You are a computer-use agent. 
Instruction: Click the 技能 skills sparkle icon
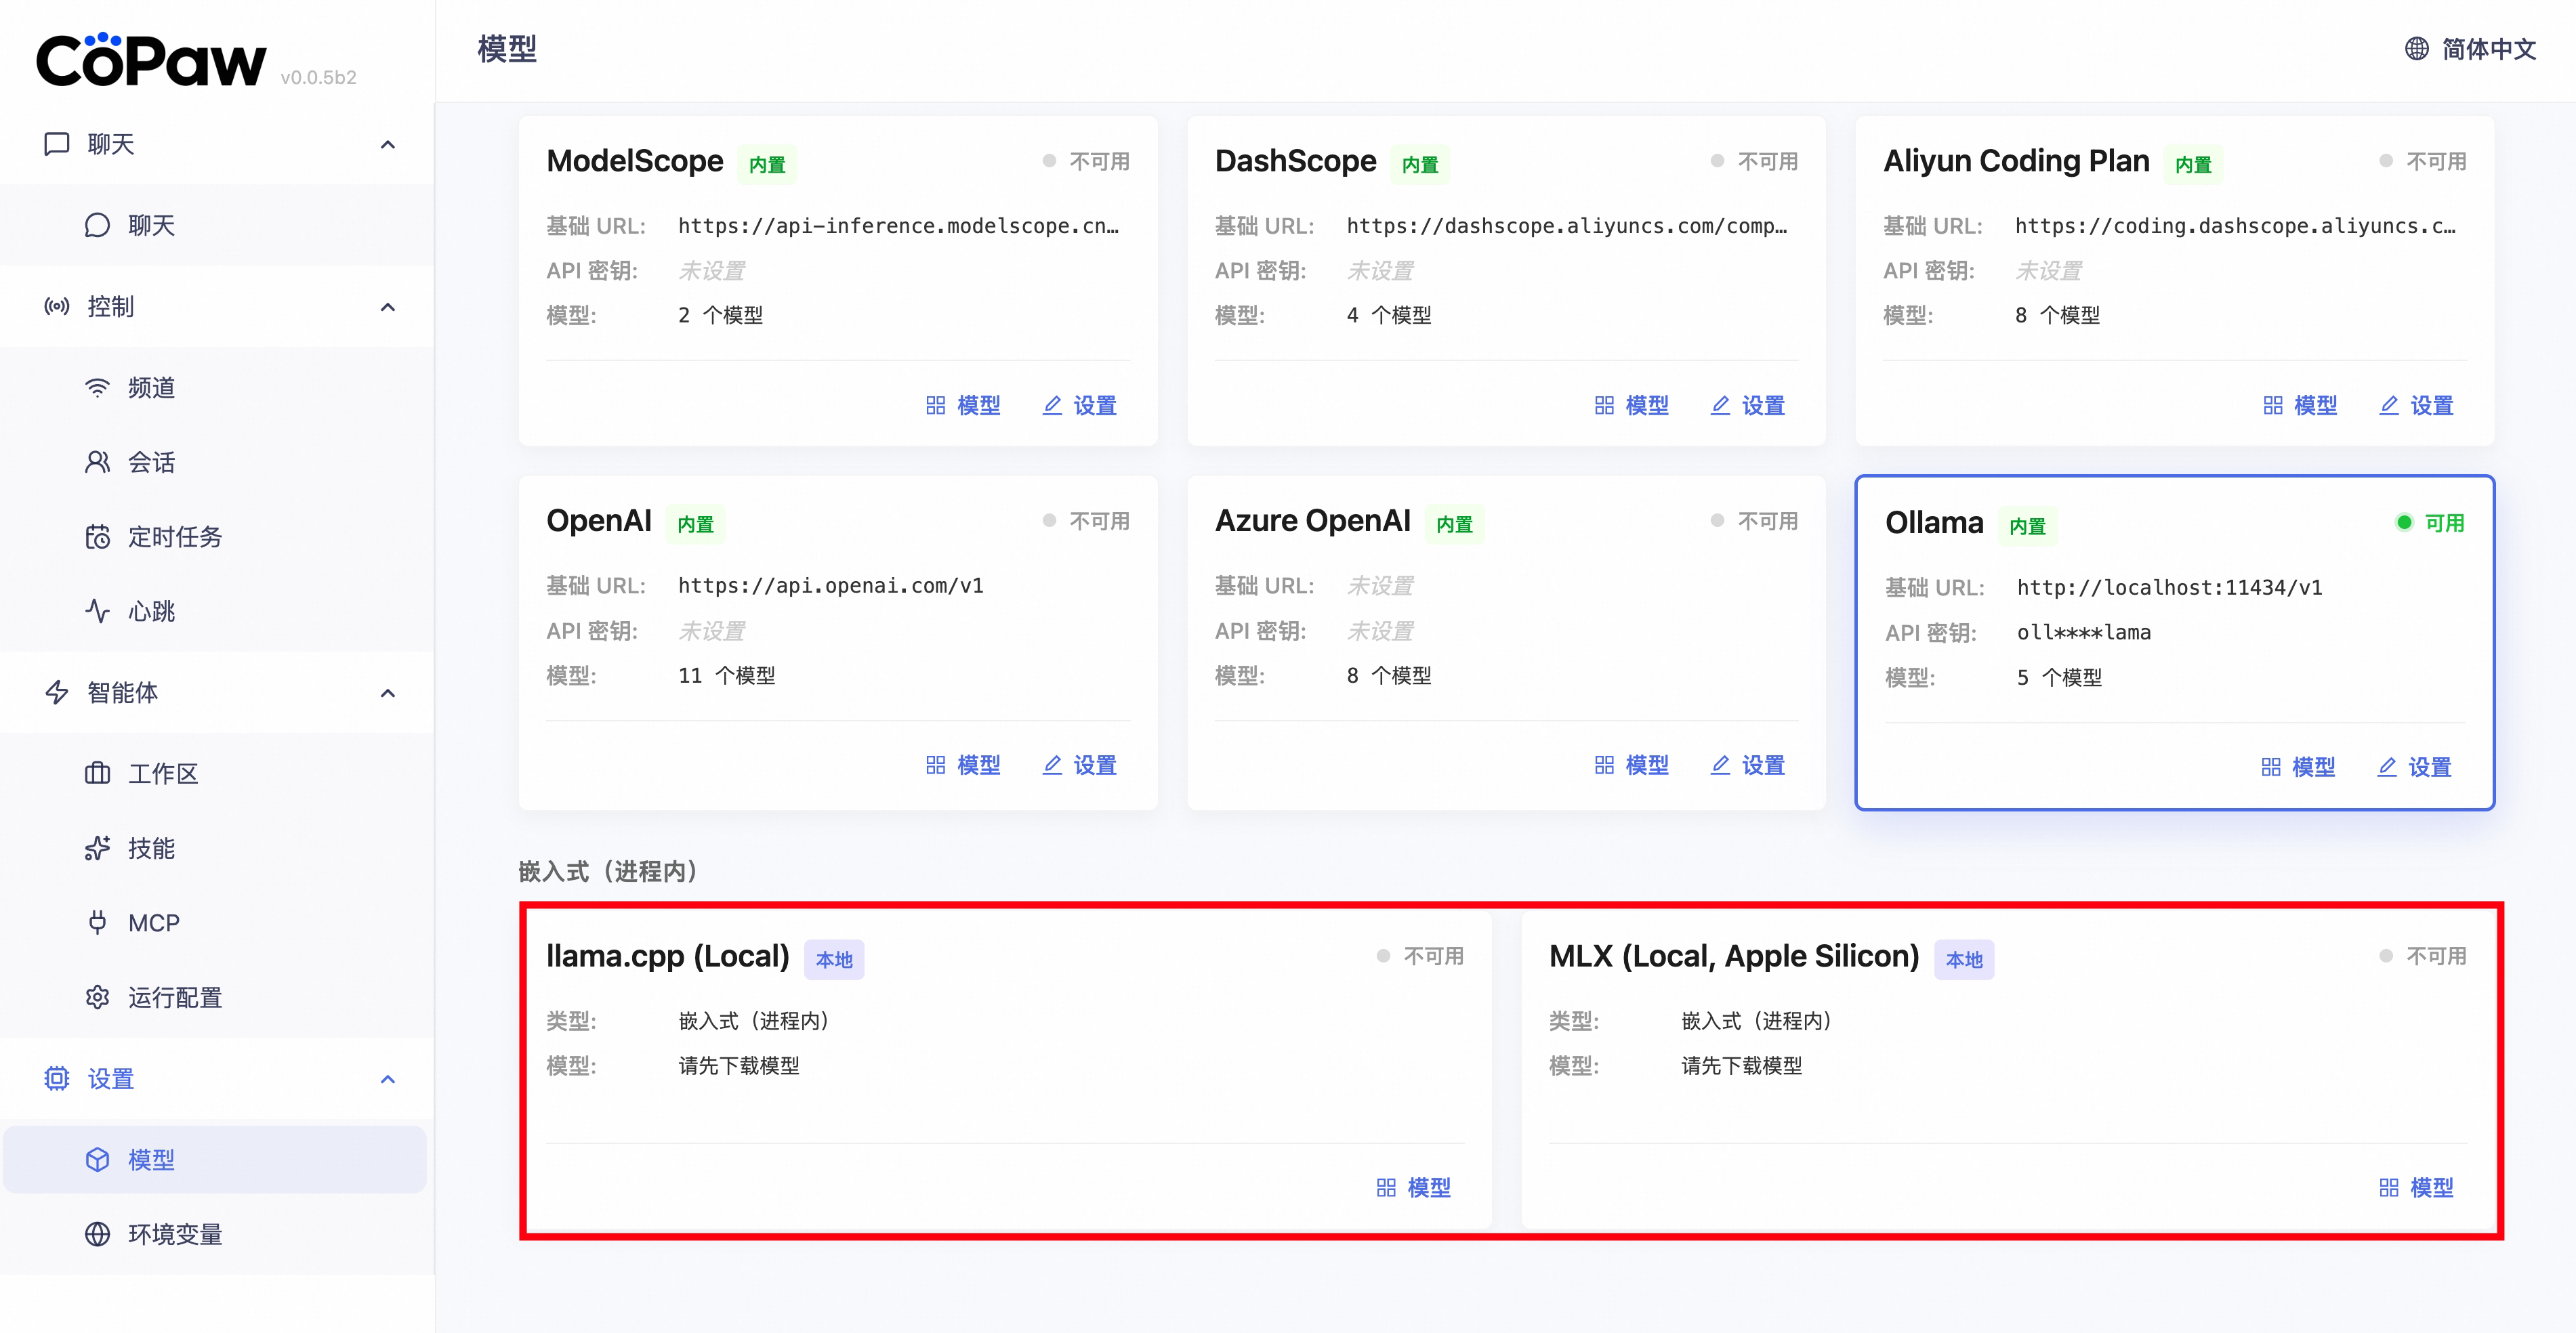(97, 848)
